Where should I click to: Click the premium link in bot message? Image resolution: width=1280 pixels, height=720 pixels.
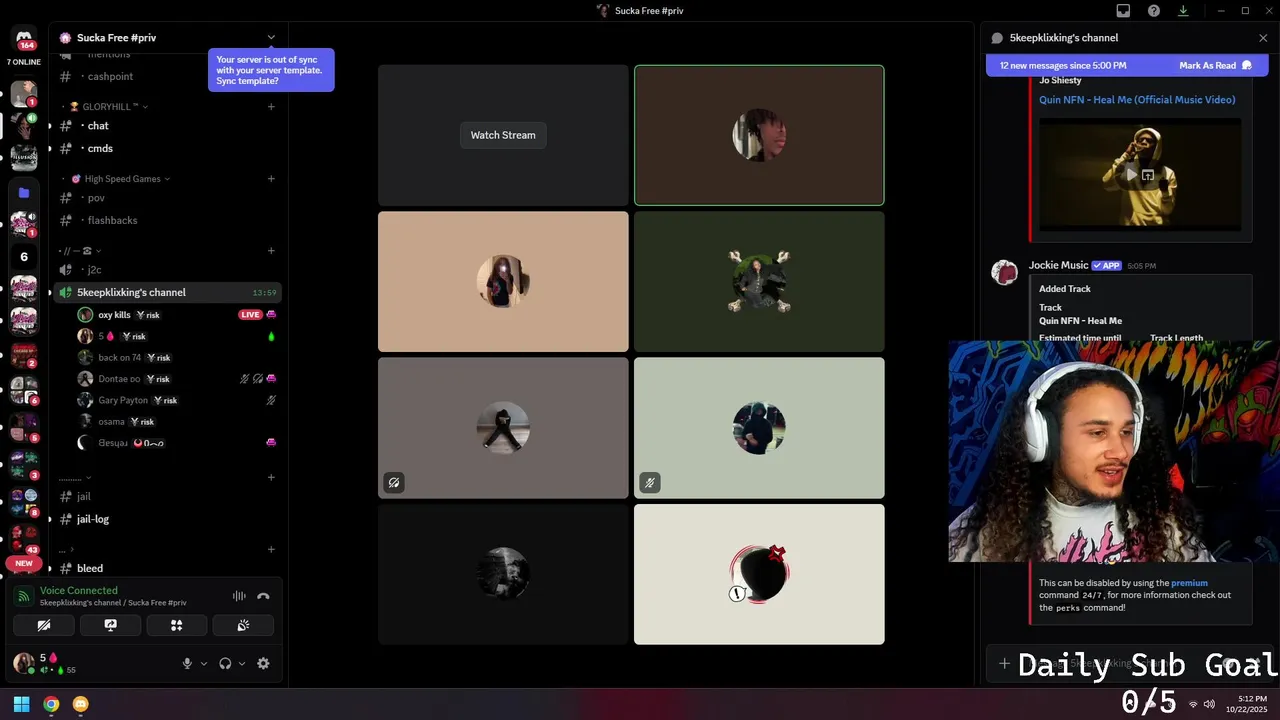tap(1189, 583)
